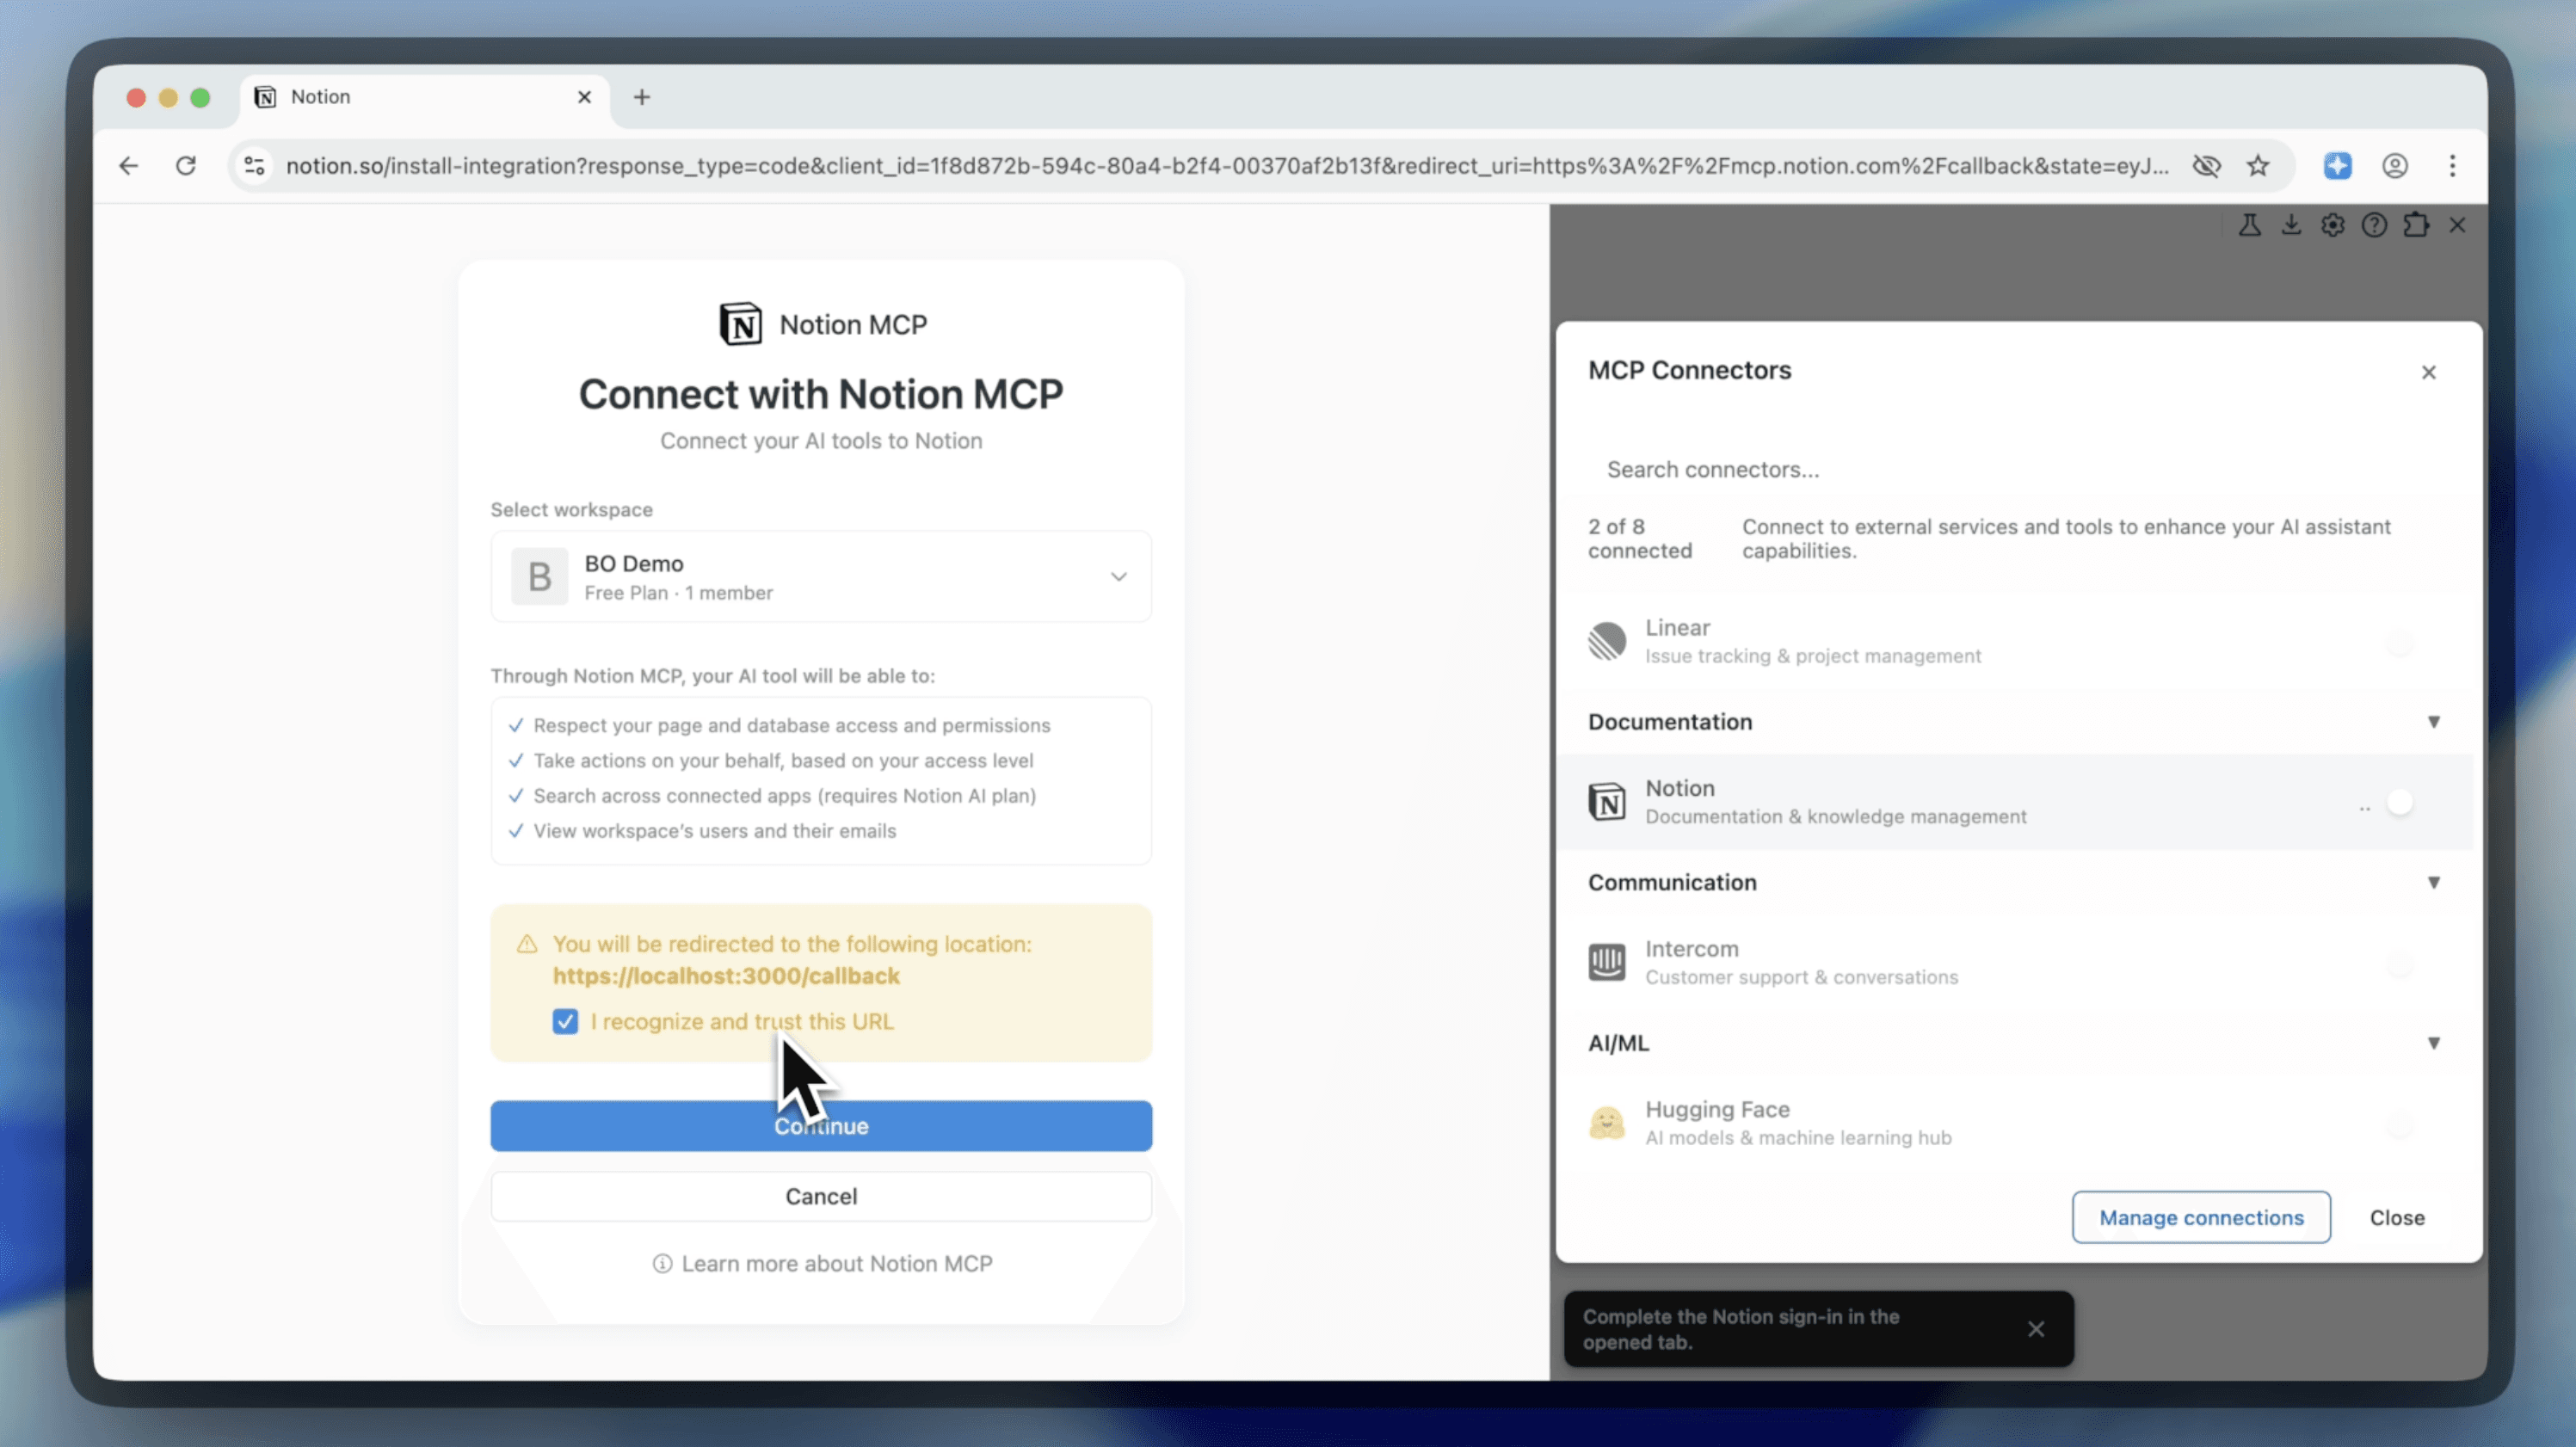
Task: Toggle the Notion connector switch
Action: (x=2399, y=802)
